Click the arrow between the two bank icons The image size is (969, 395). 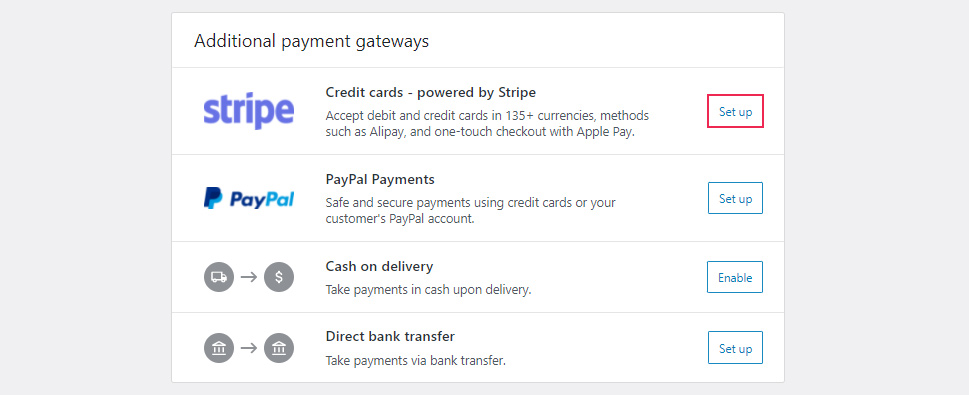coord(248,348)
